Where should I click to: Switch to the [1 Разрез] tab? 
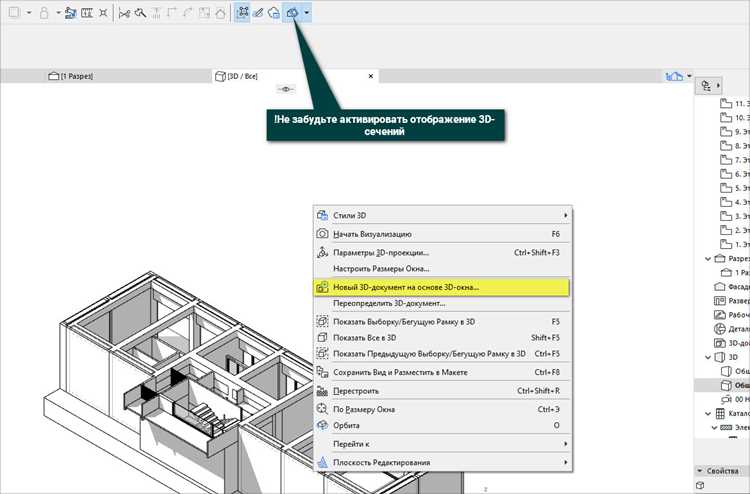point(71,76)
